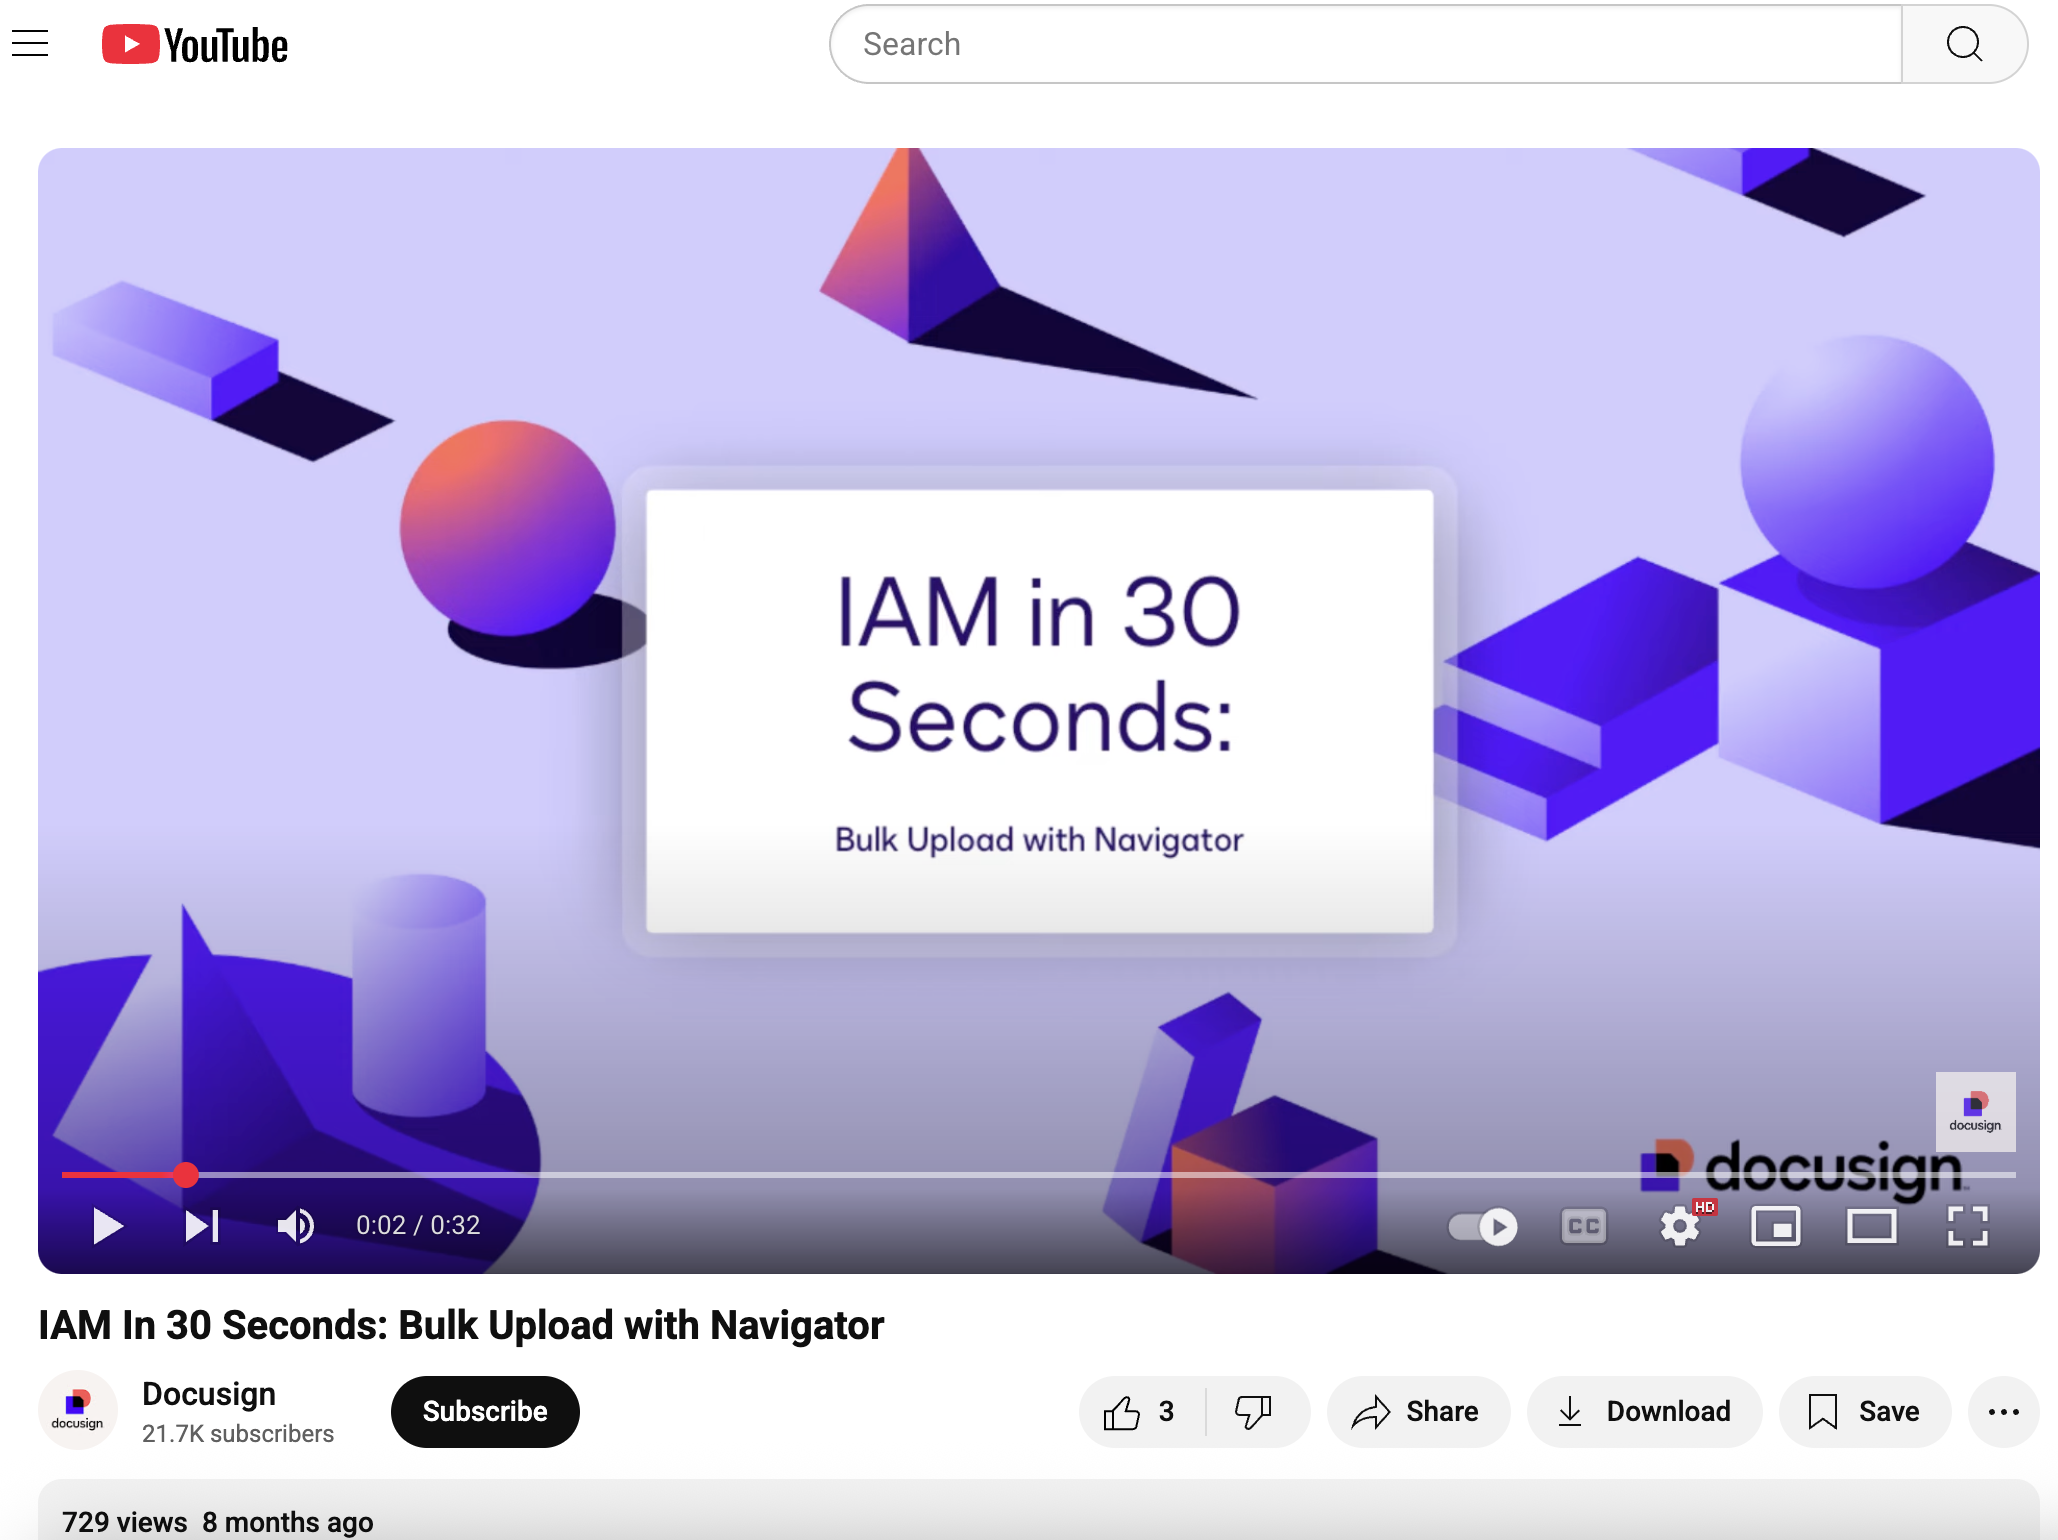Image resolution: width=2058 pixels, height=1540 pixels.
Task: Toggle the autoplay switch
Action: tap(1483, 1226)
